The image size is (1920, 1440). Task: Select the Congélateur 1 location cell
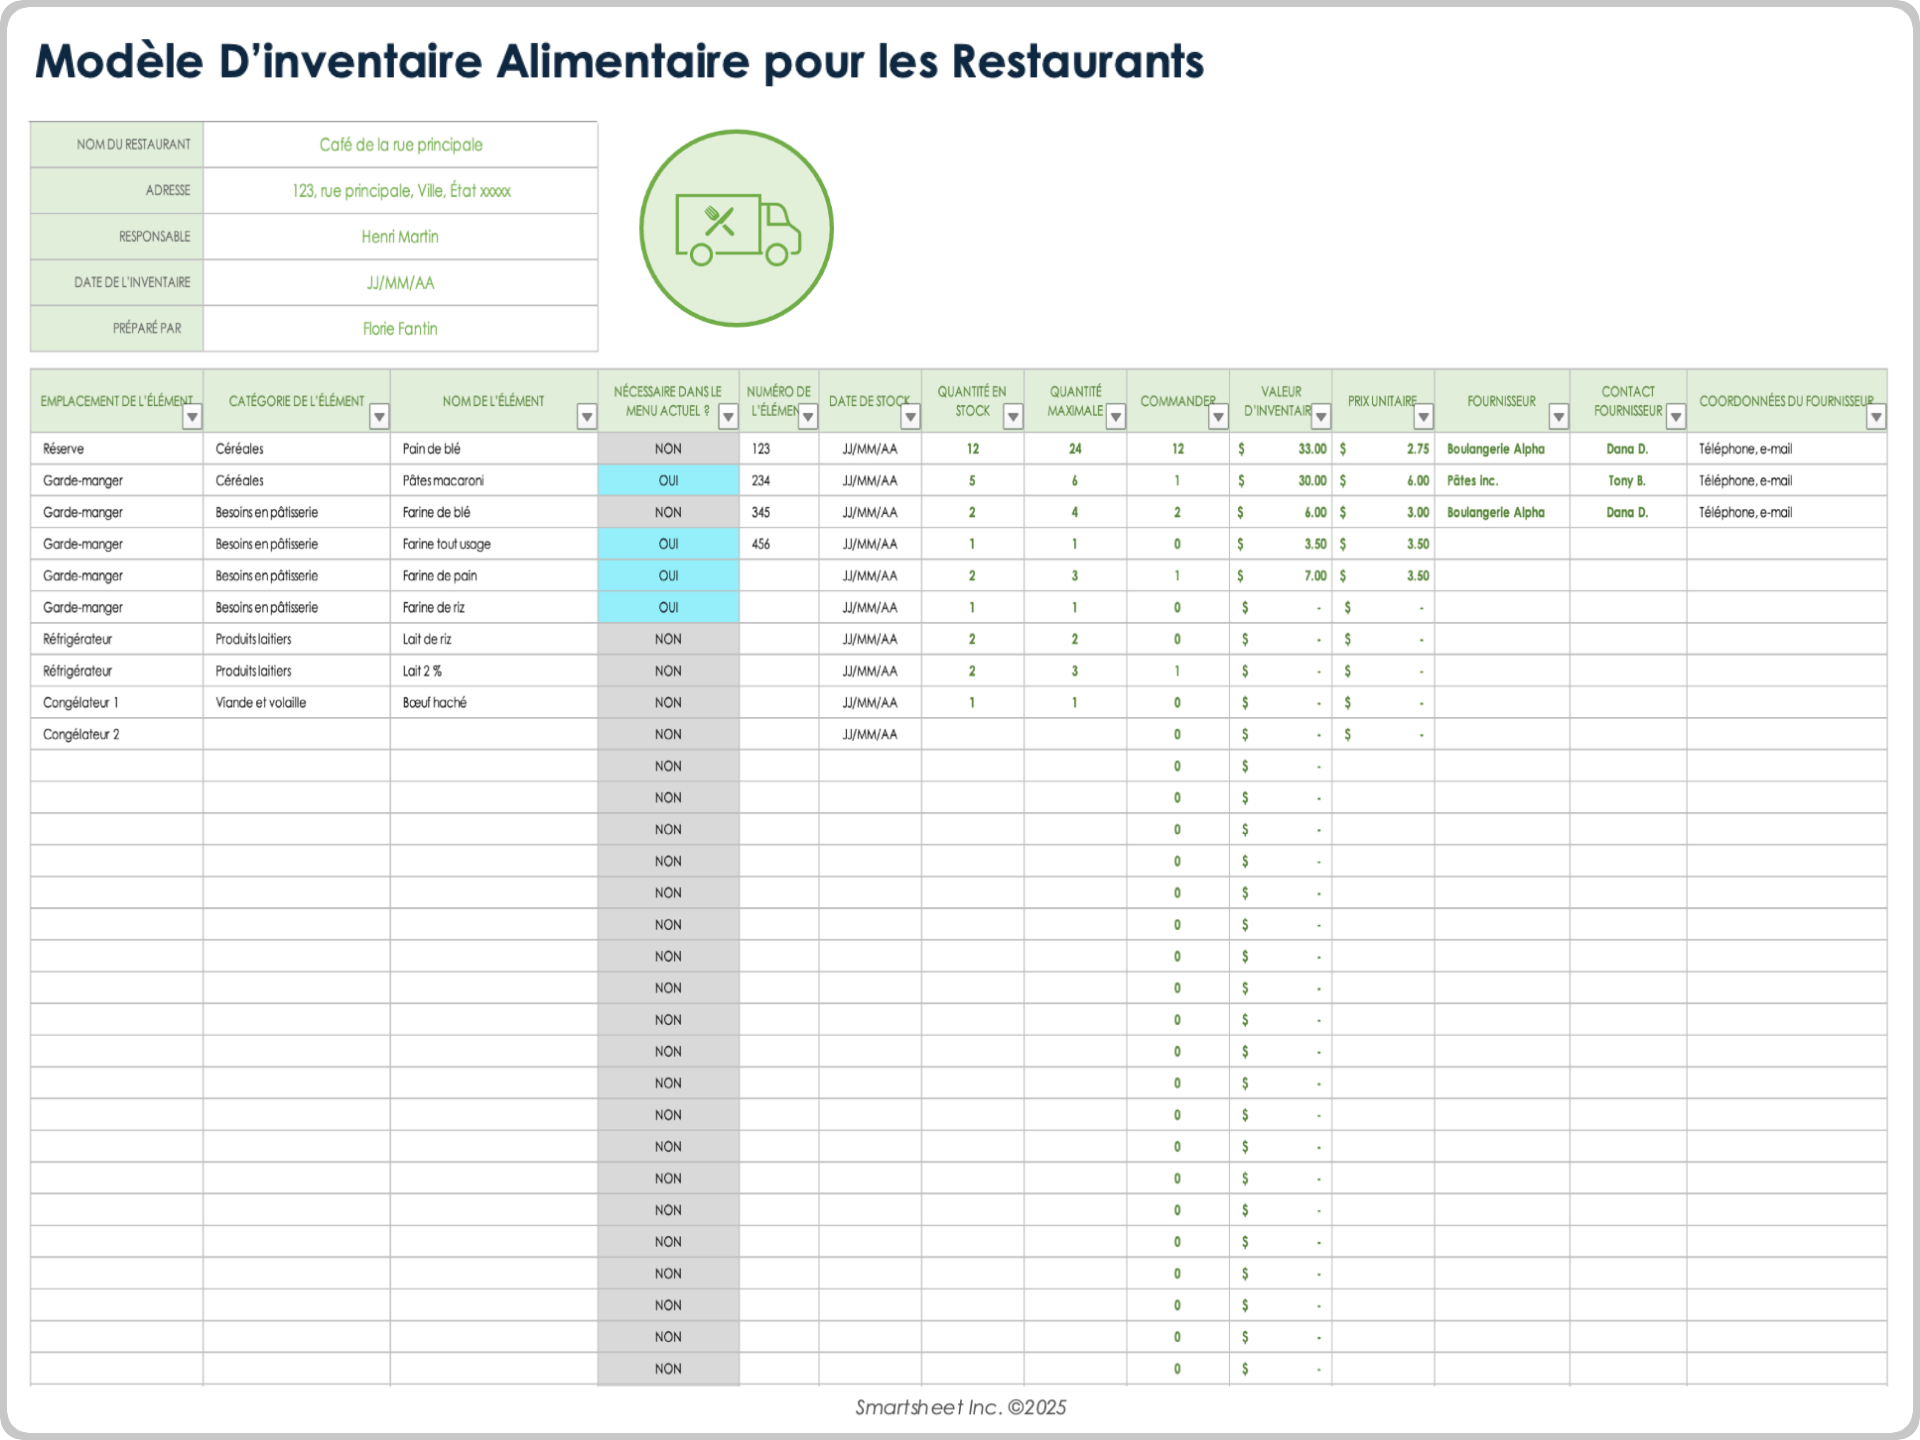pyautogui.click(x=117, y=703)
